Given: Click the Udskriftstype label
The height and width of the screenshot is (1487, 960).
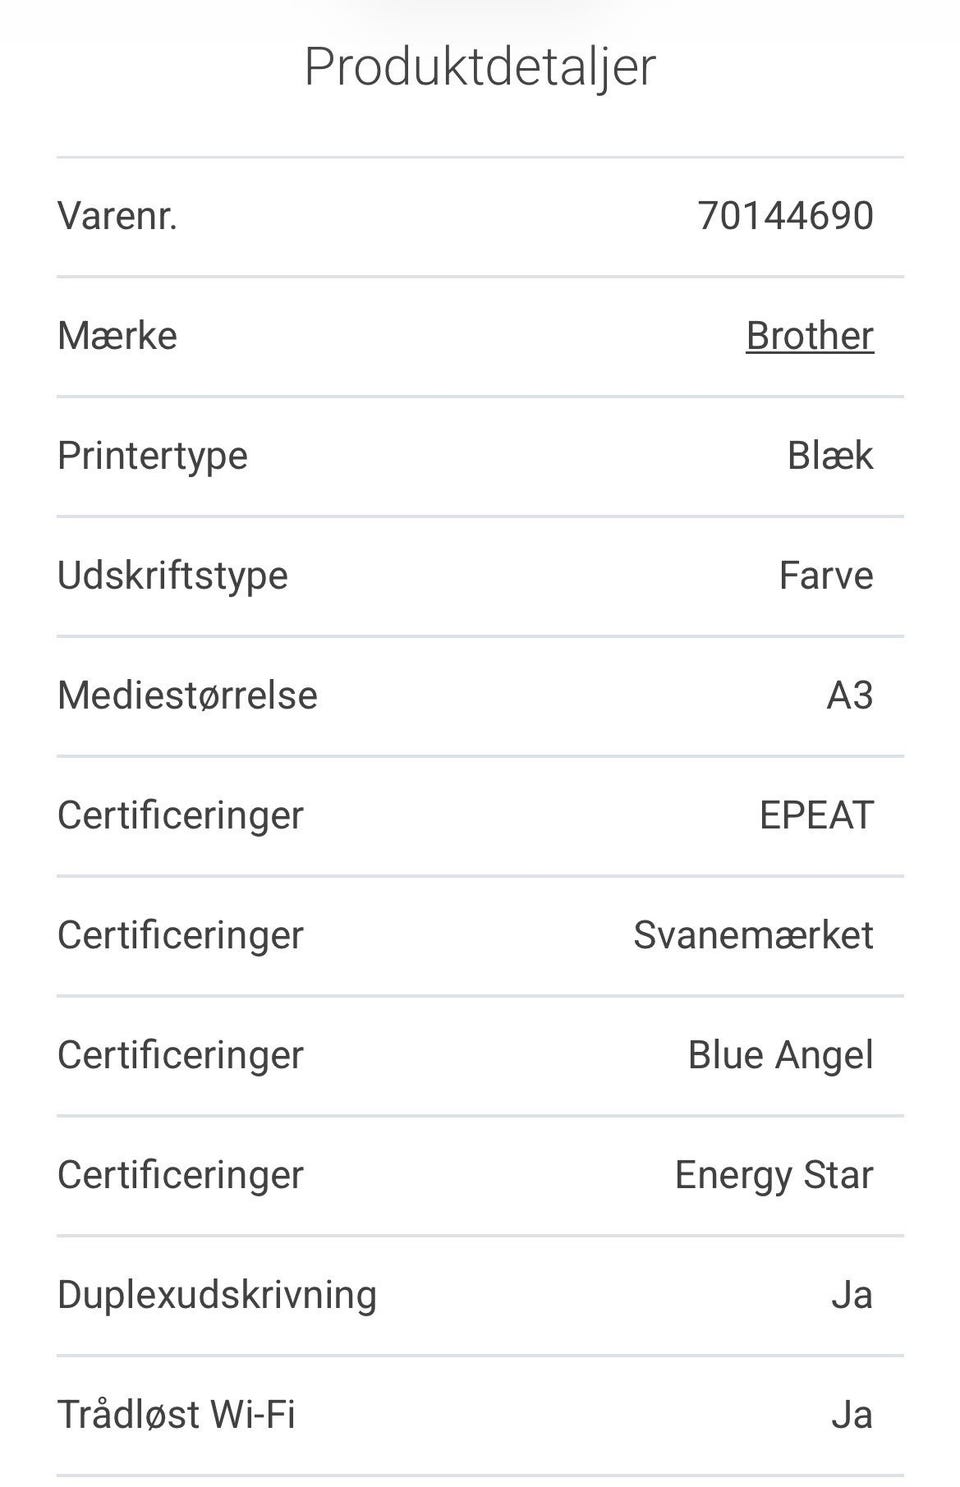Looking at the screenshot, I should tap(172, 576).
